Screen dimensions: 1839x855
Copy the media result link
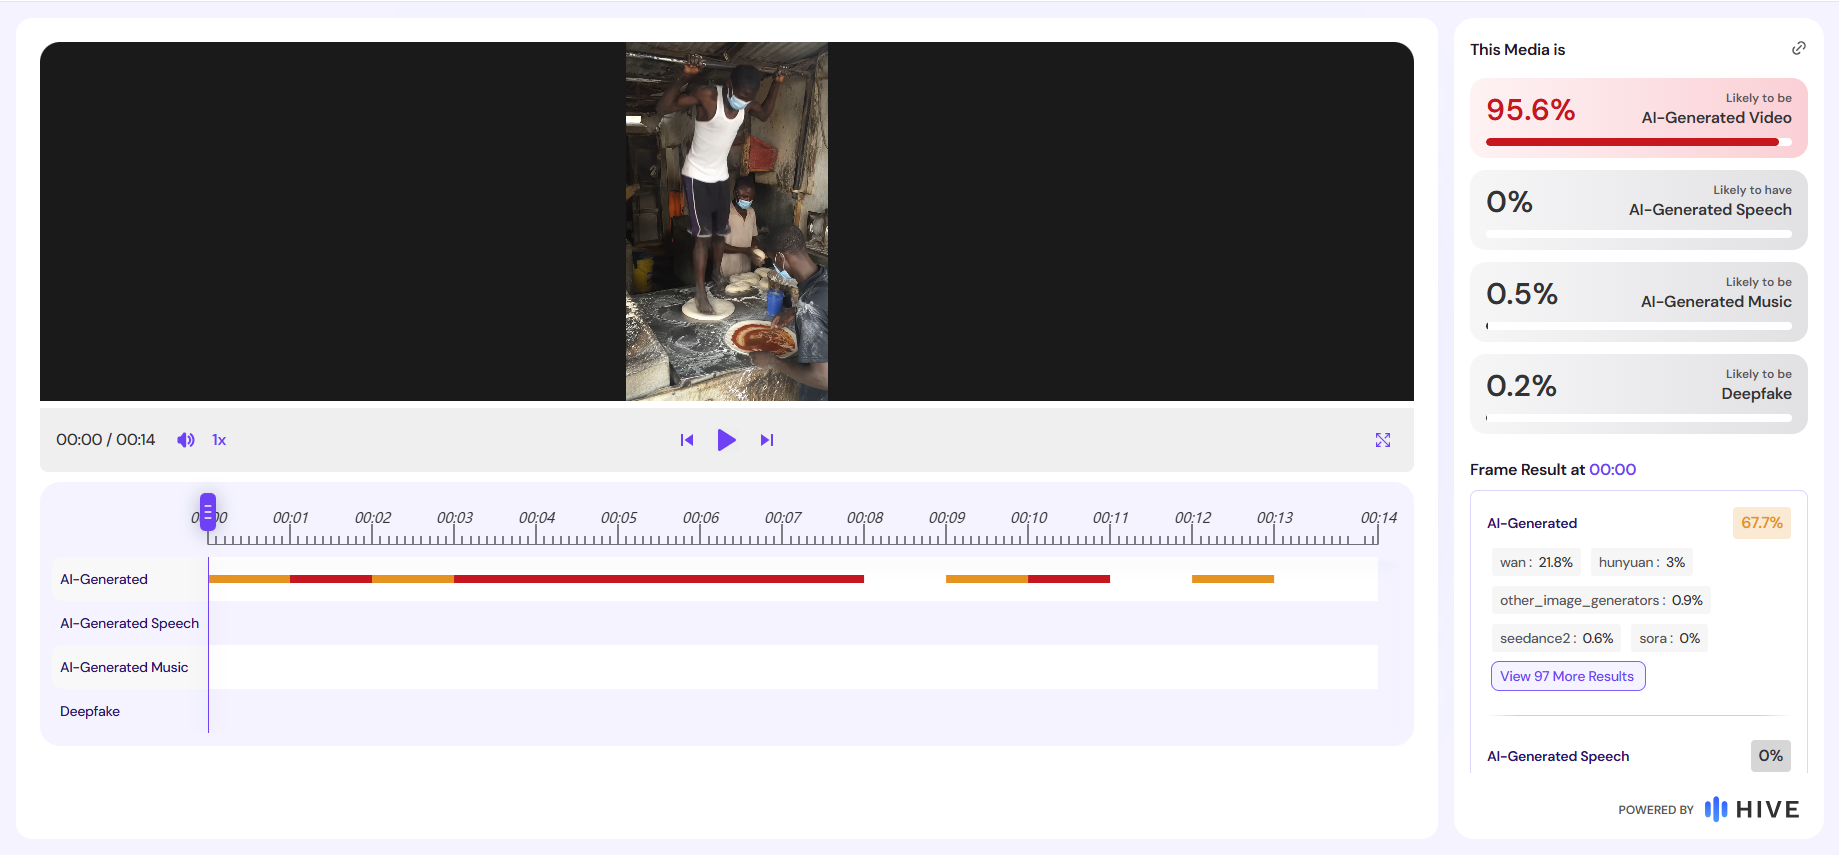(1799, 48)
